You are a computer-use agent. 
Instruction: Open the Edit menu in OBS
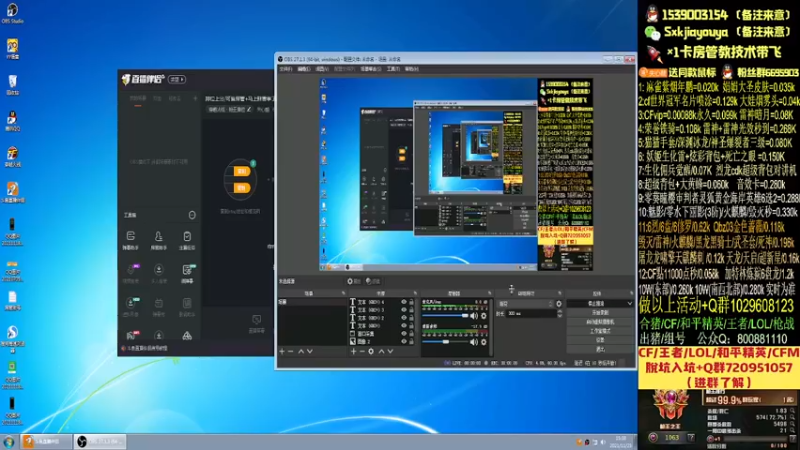point(304,69)
